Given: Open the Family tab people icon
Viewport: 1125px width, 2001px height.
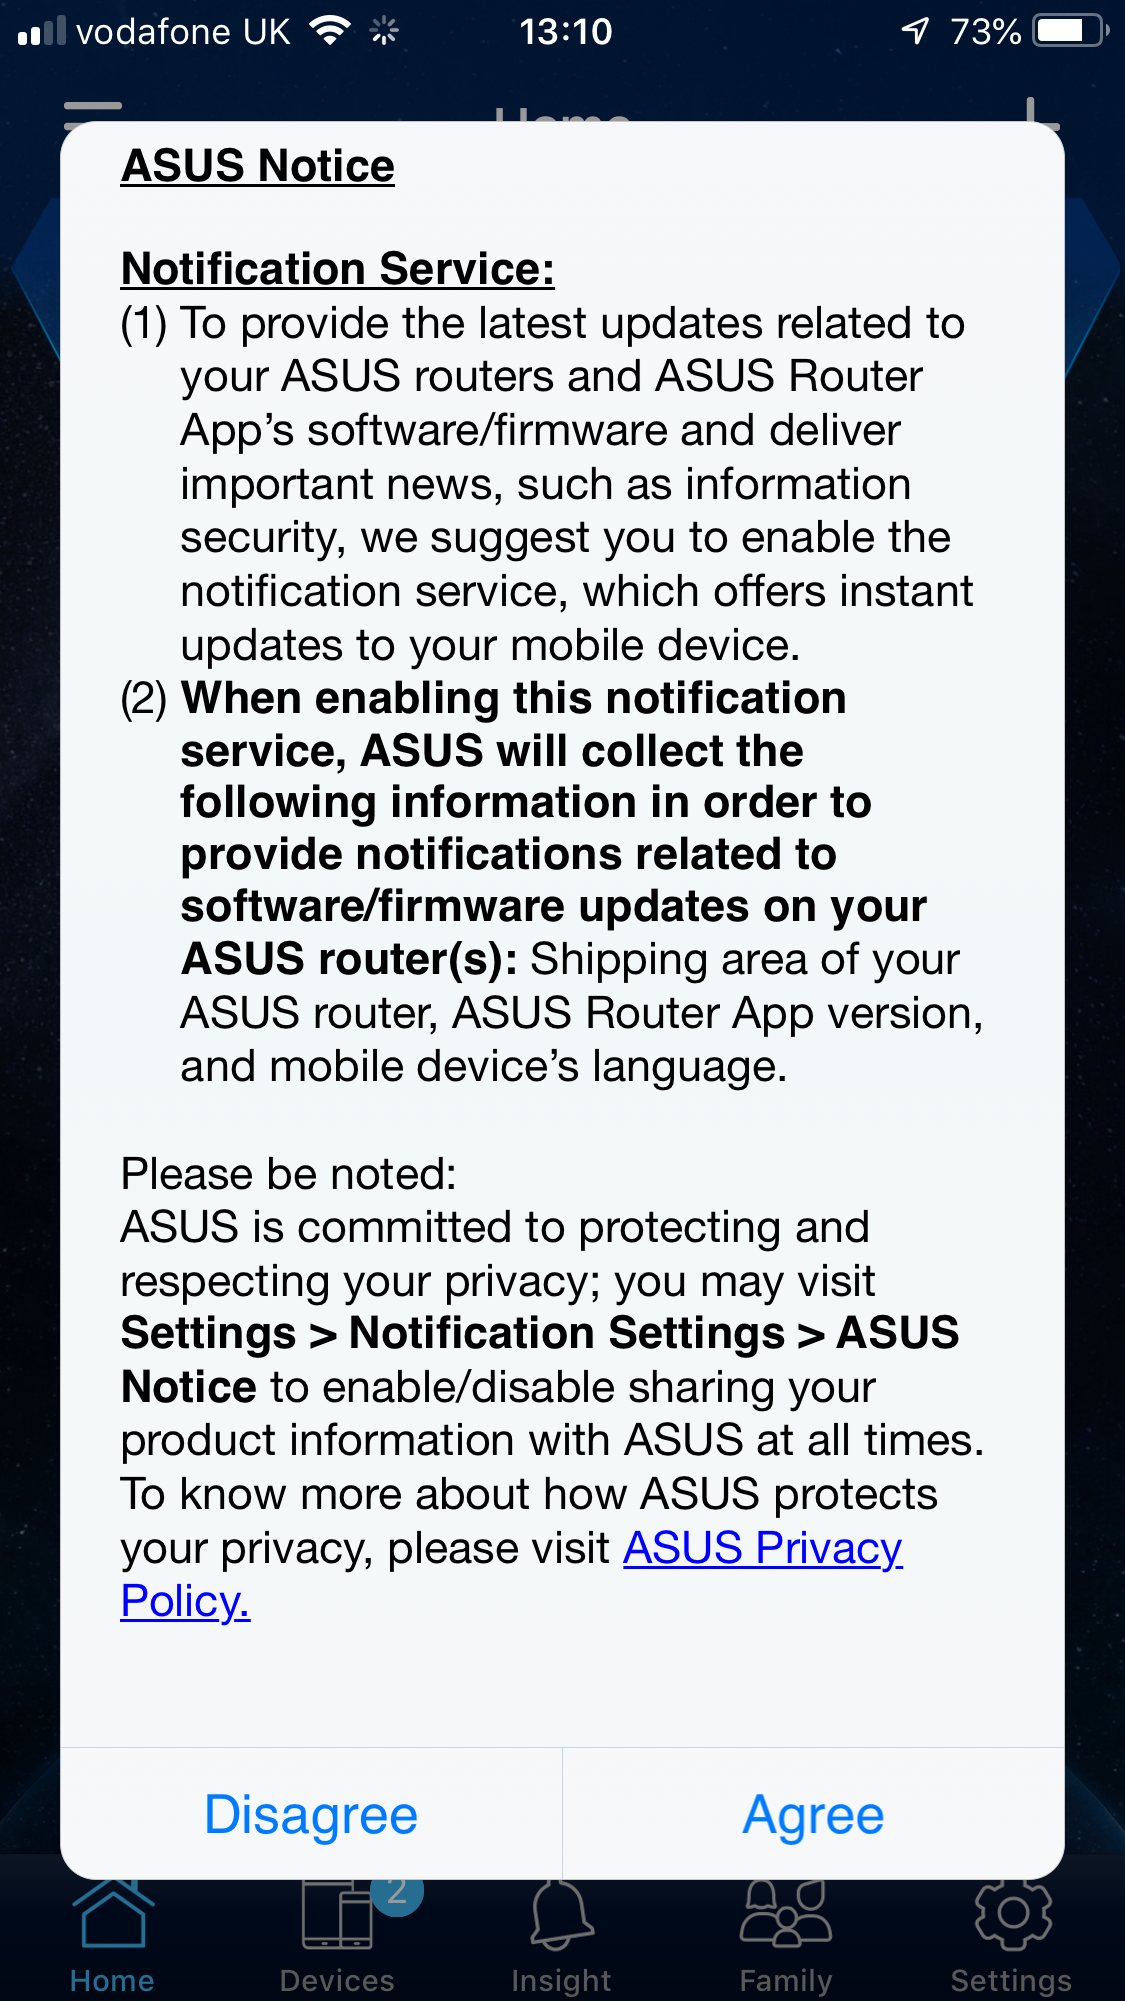Looking at the screenshot, I should coord(786,1916).
